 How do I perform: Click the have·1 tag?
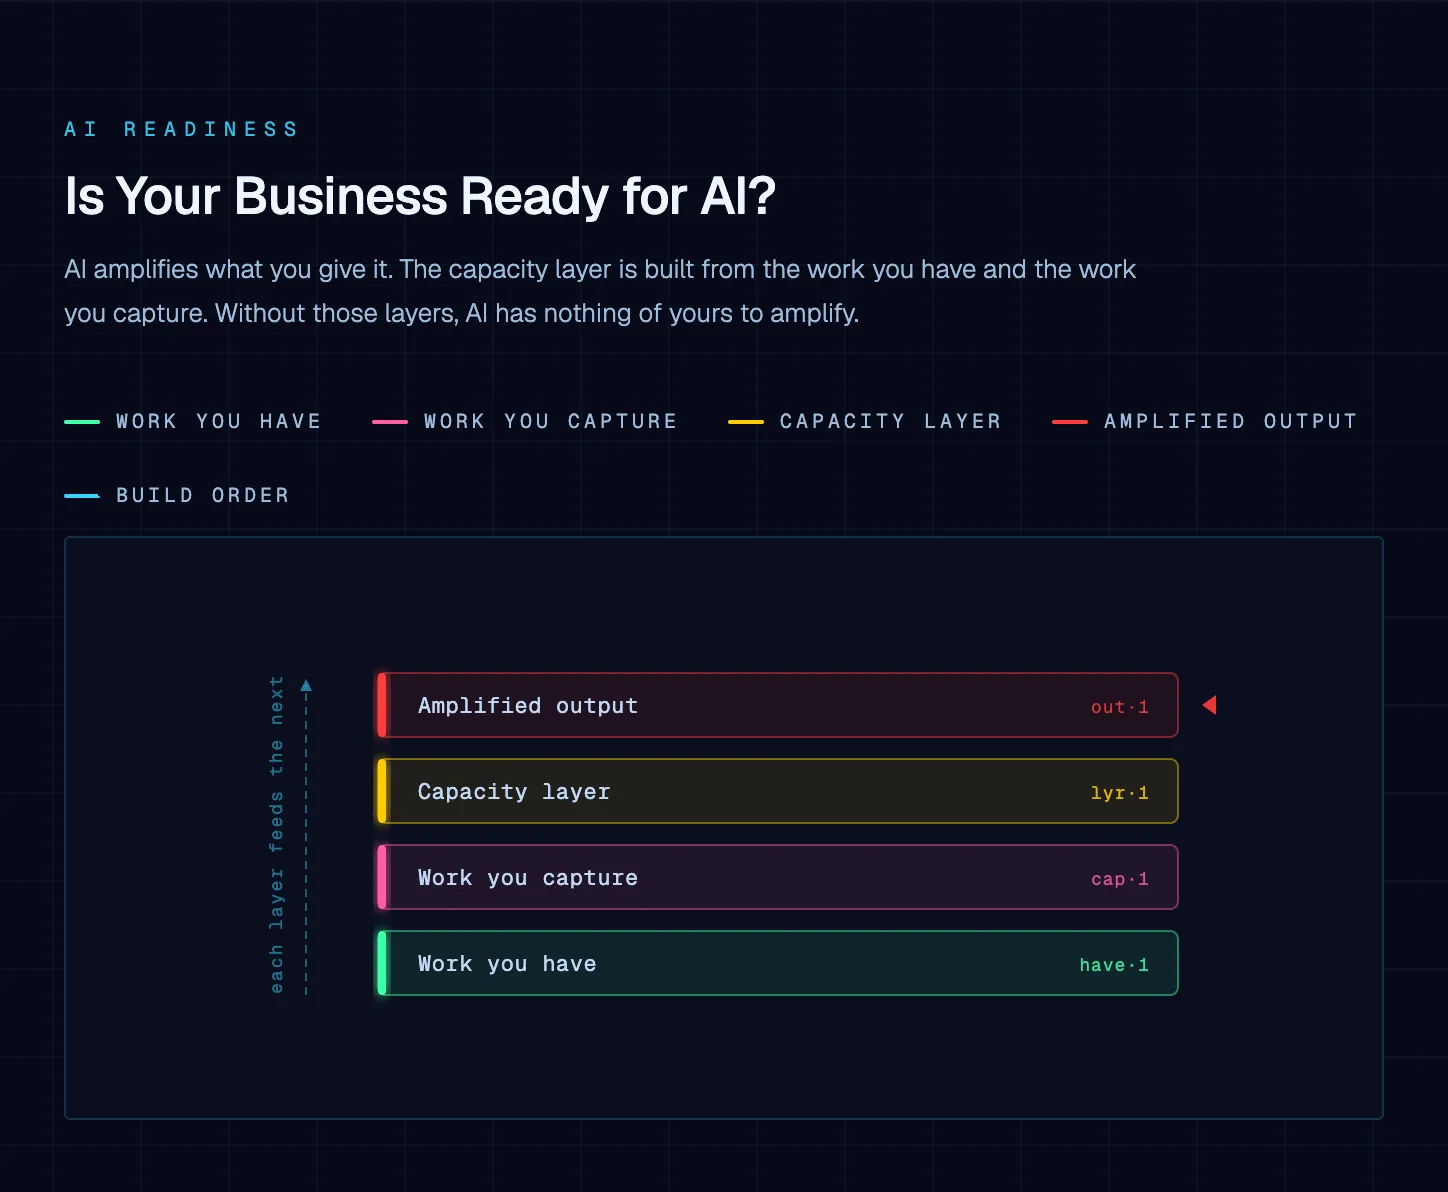[x=1114, y=965]
